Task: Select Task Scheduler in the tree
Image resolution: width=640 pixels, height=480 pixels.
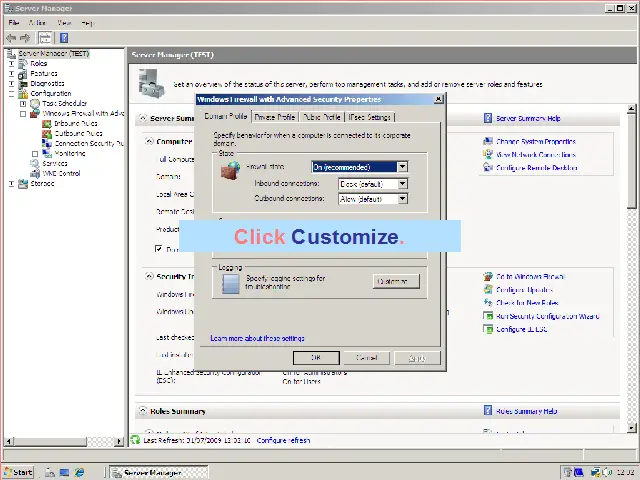Action: point(64,103)
